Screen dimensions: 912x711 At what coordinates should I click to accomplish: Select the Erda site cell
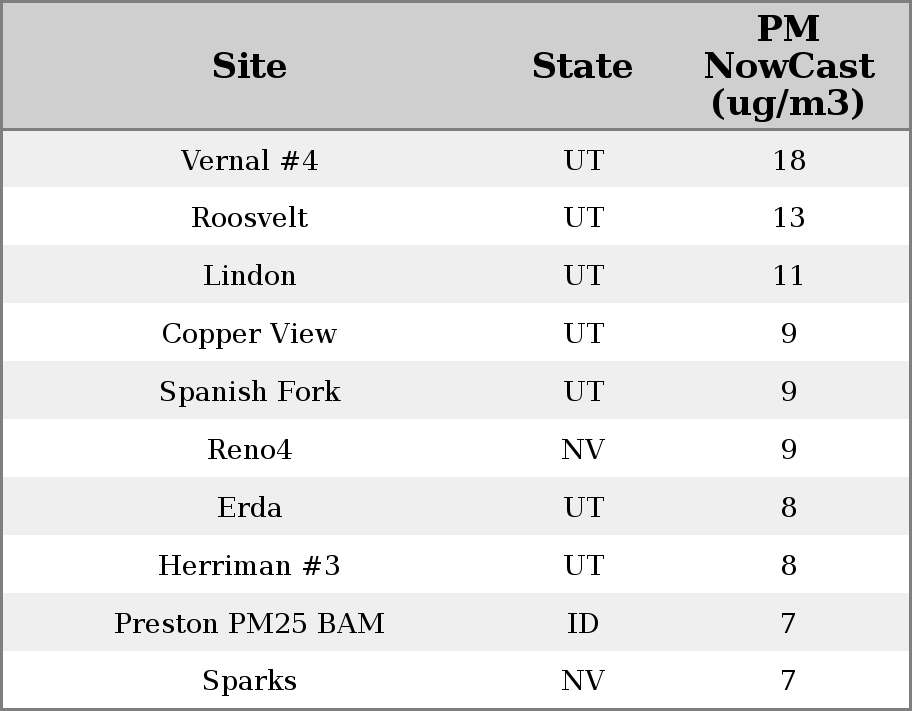click(x=249, y=508)
